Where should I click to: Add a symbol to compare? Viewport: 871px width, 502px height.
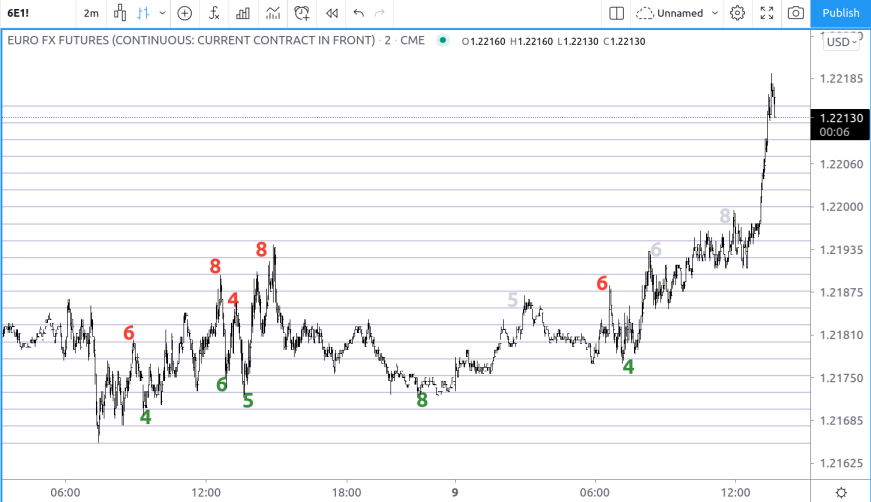pos(184,13)
